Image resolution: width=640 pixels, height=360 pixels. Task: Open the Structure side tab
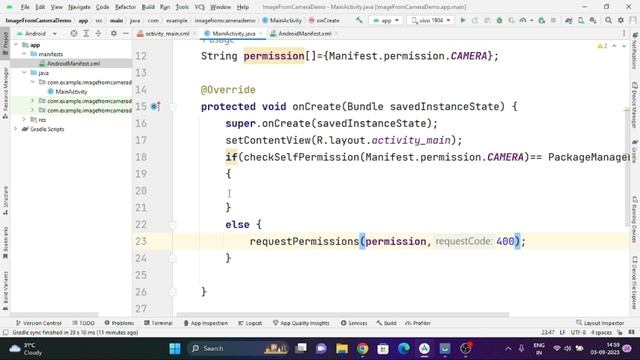point(5,201)
